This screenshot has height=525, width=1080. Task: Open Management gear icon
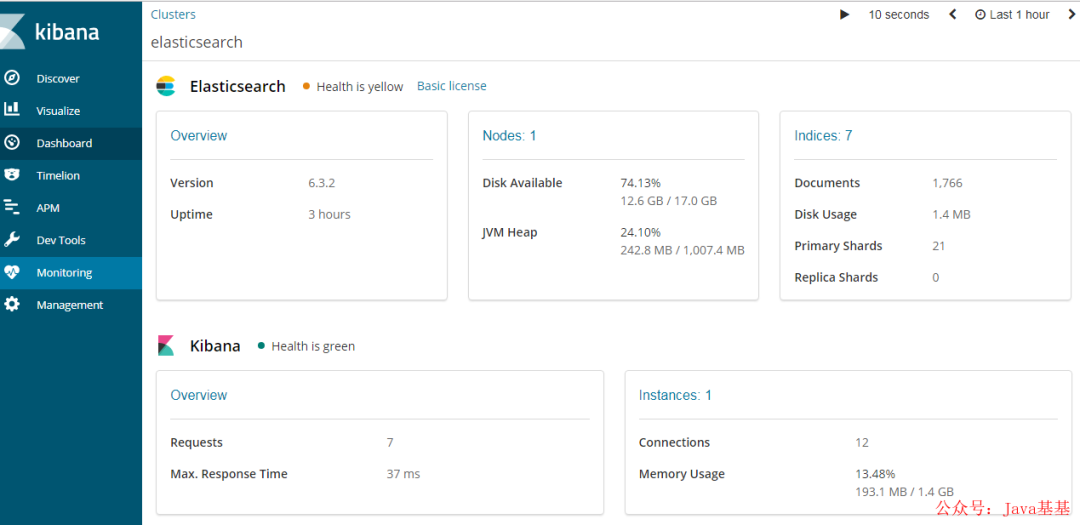pos(12,304)
